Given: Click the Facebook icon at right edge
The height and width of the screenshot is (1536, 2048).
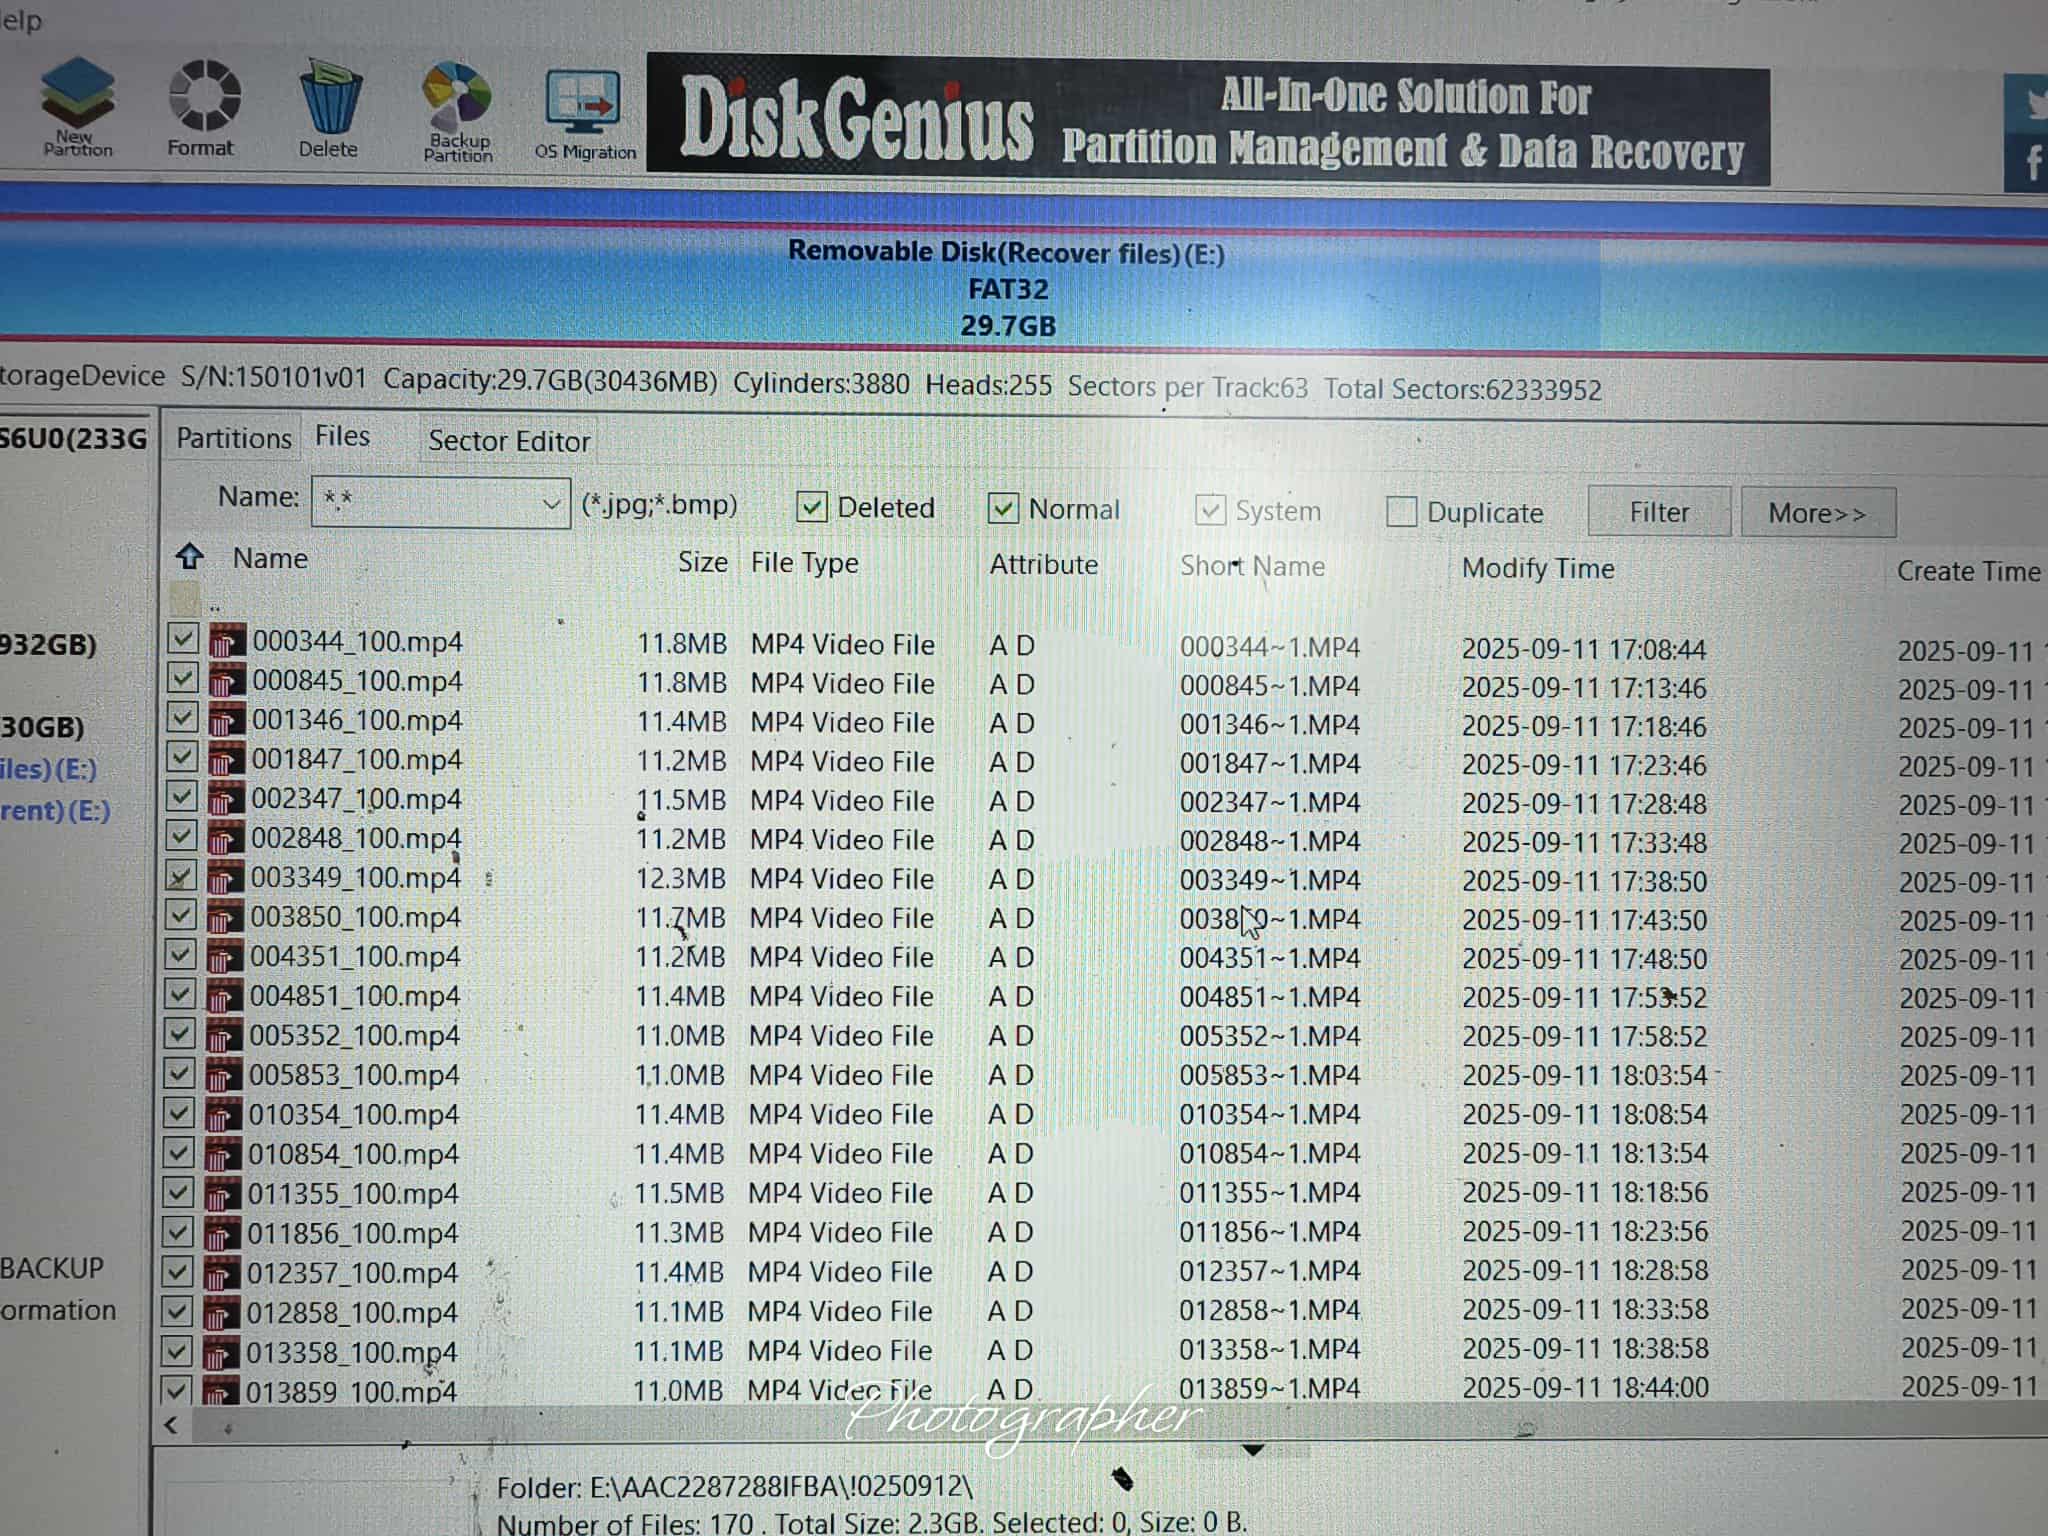Looking at the screenshot, I should coord(2029,162).
